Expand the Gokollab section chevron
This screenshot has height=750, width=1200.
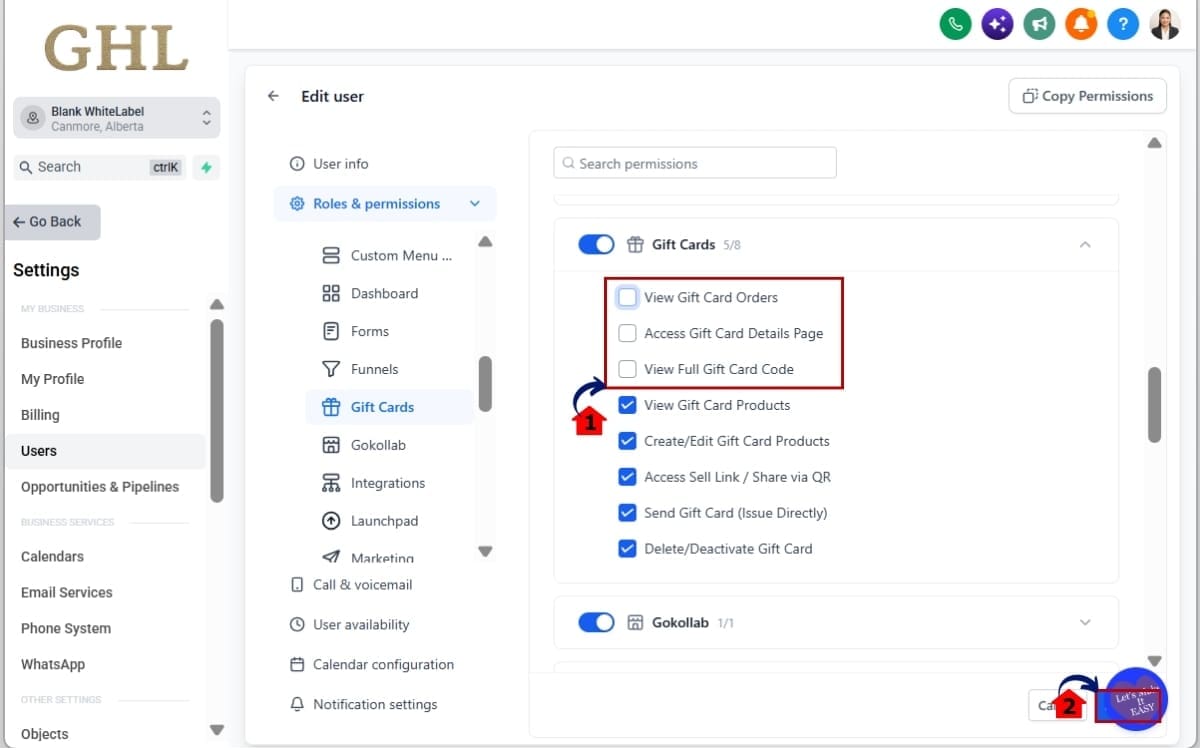point(1085,622)
